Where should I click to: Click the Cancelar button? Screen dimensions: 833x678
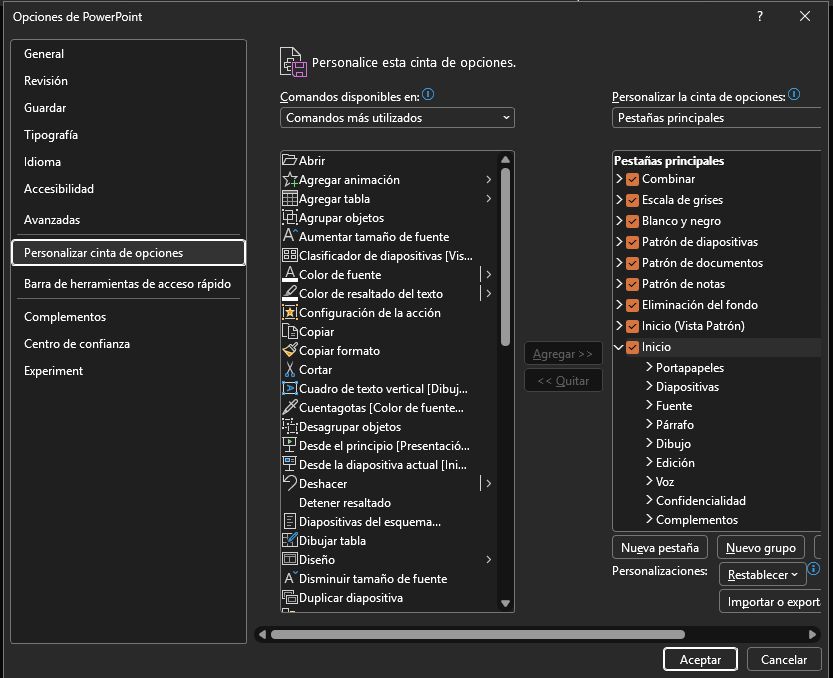tap(784, 659)
